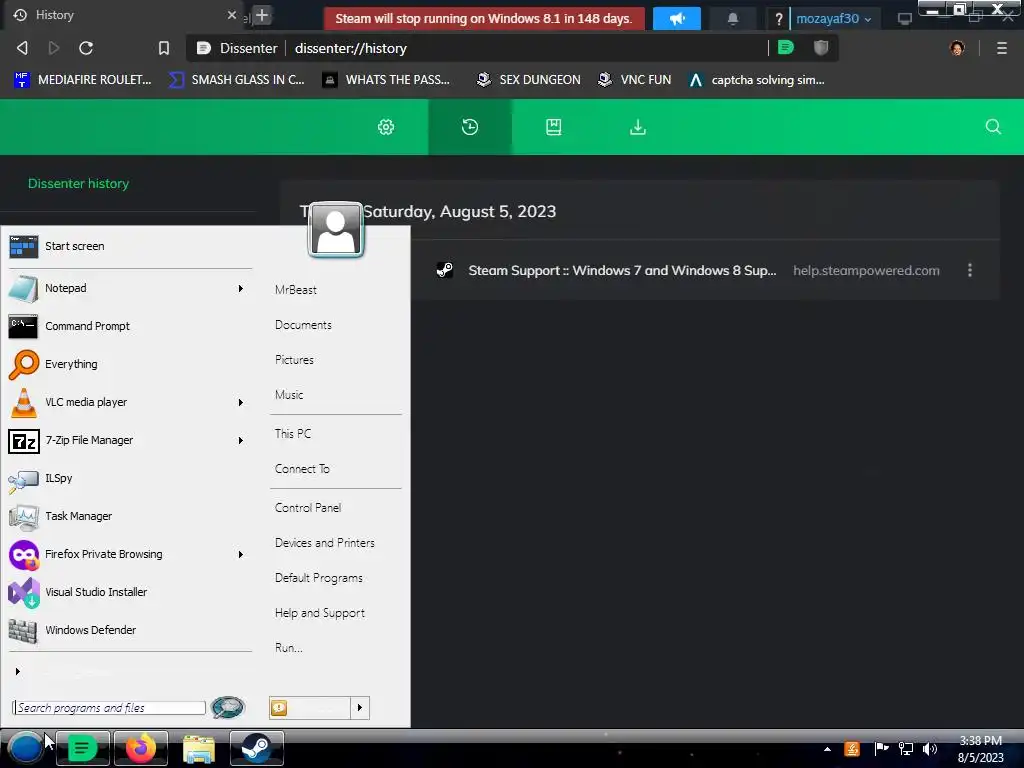Expand the mozayaf30 account dropdown
This screenshot has height=768, width=1024.
click(x=833, y=19)
